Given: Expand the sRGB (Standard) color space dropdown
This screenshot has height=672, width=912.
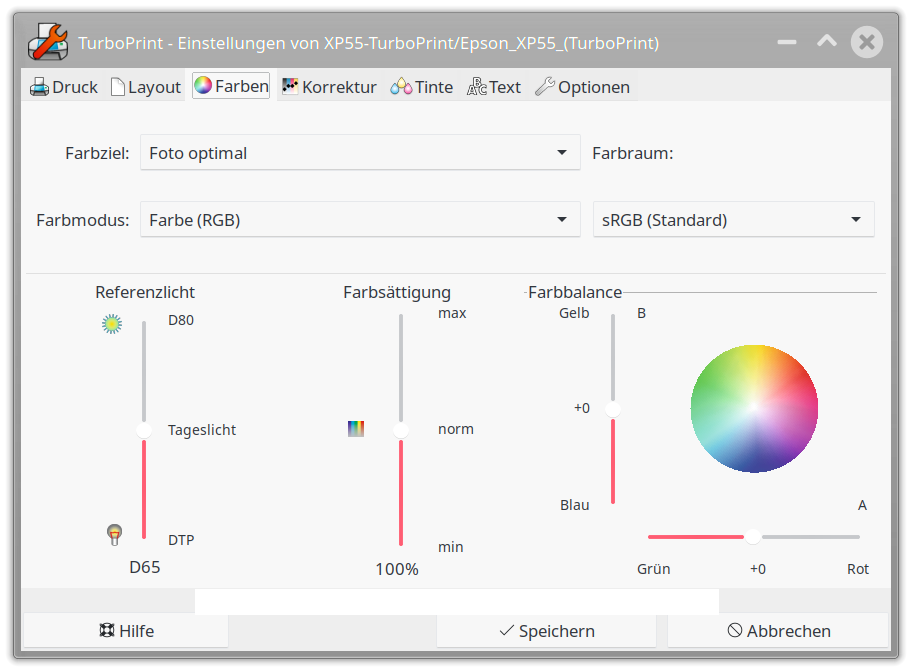Looking at the screenshot, I should coord(734,220).
